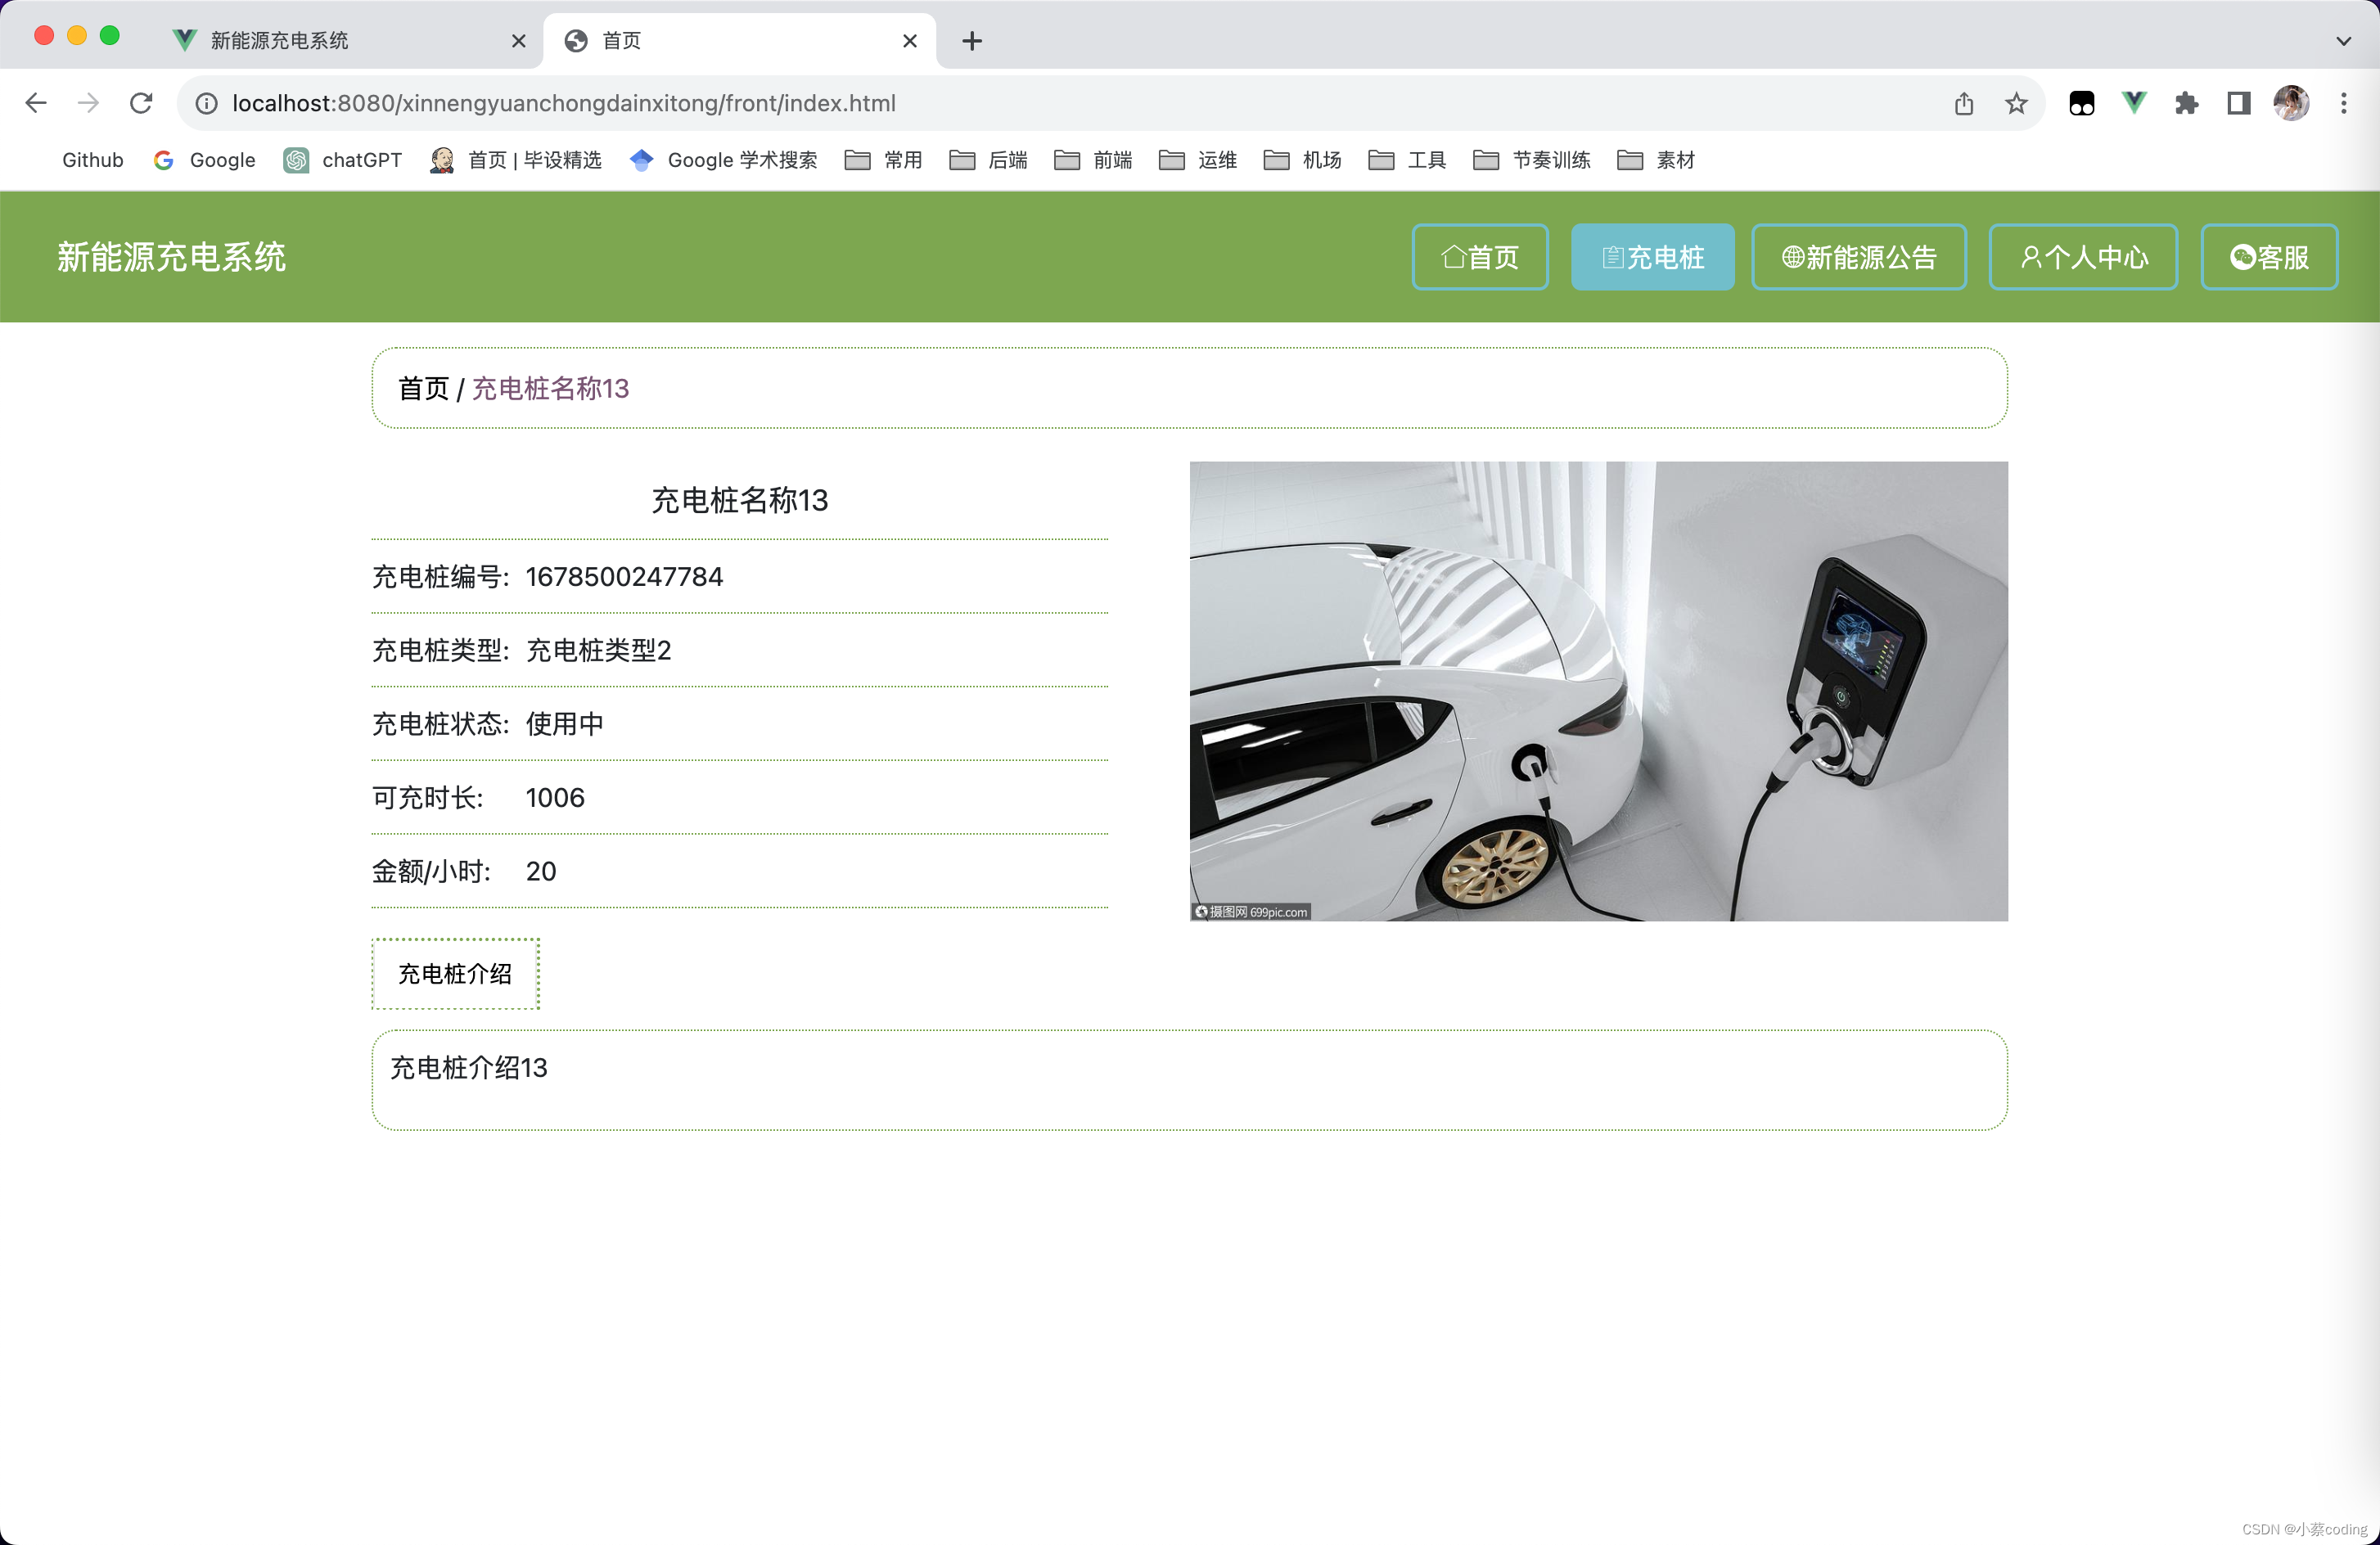Open the 素材 bookmark folder
The width and height of the screenshot is (2380, 1545).
click(1656, 160)
